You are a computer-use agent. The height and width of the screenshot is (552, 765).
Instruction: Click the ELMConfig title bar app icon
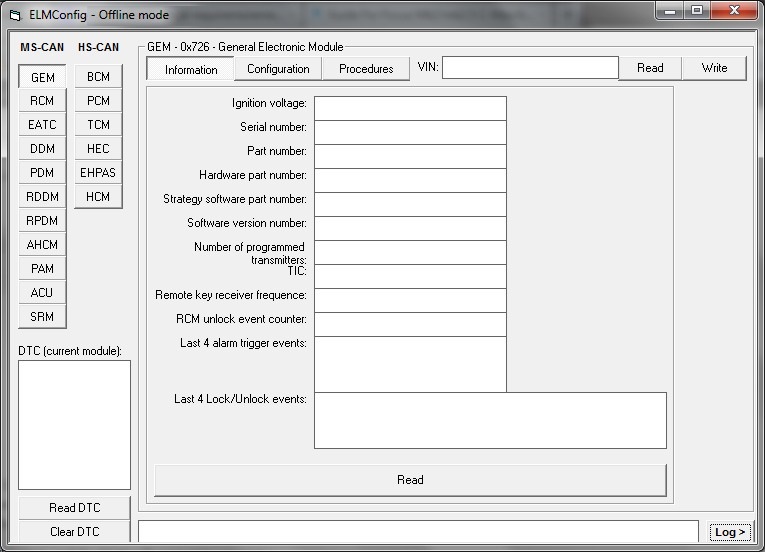point(15,15)
